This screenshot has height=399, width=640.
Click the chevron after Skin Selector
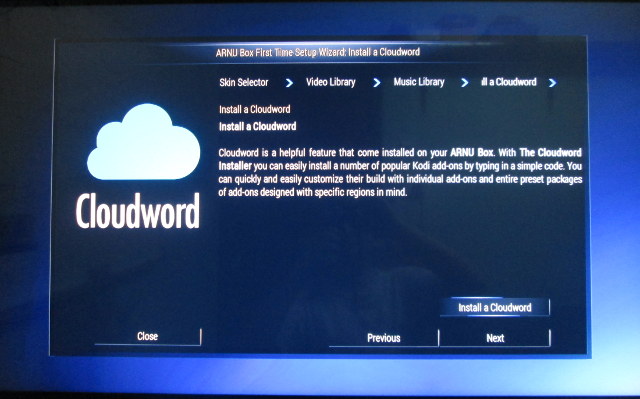[289, 83]
